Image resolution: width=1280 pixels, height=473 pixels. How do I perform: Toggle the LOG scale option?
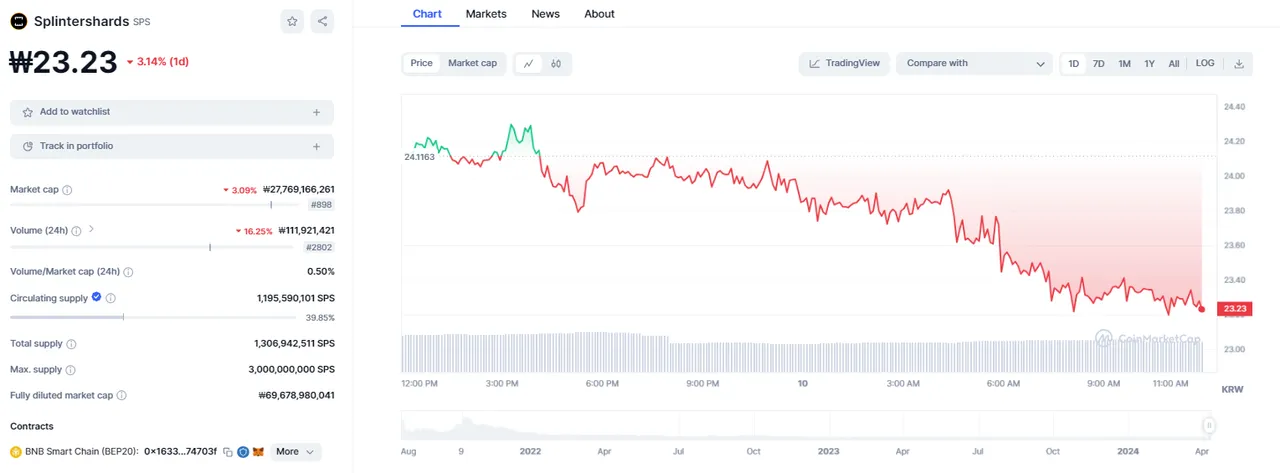(1205, 63)
